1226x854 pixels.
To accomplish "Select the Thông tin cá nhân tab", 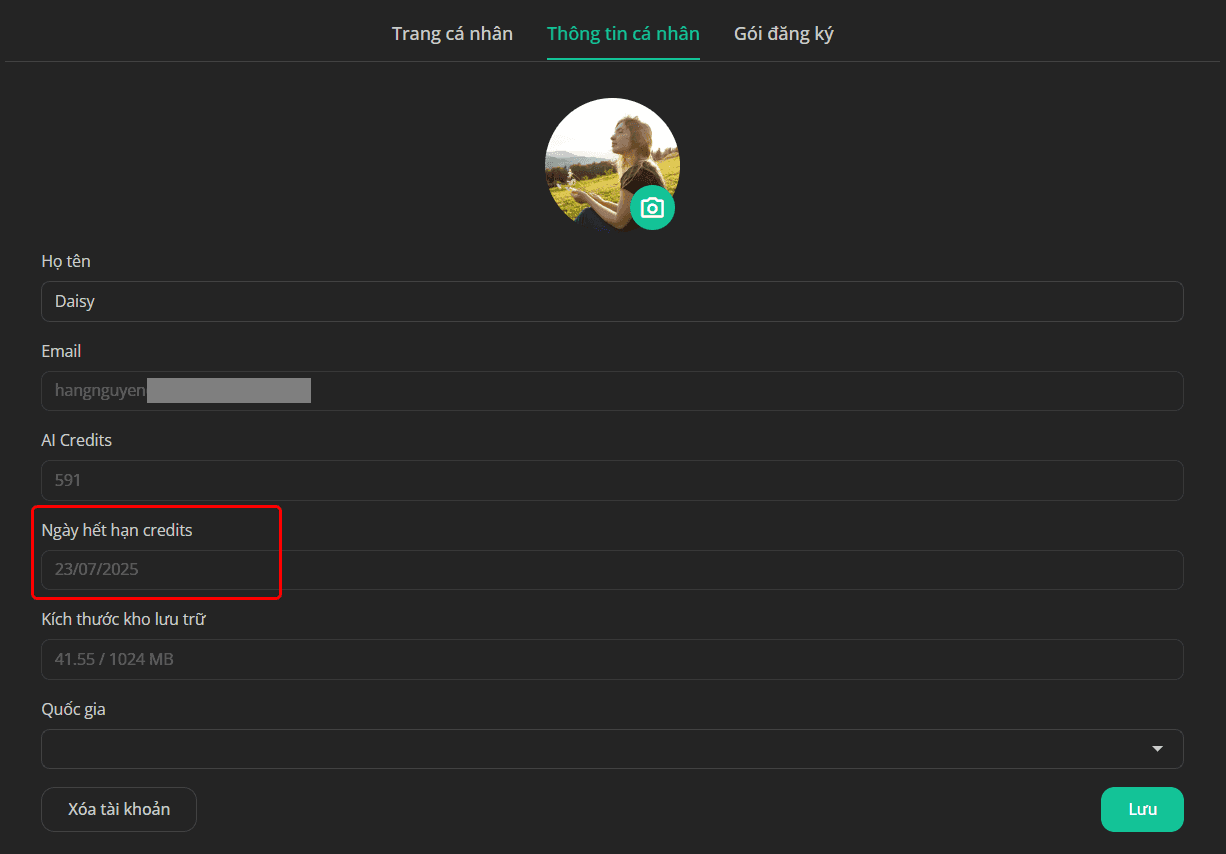I will click(623, 34).
